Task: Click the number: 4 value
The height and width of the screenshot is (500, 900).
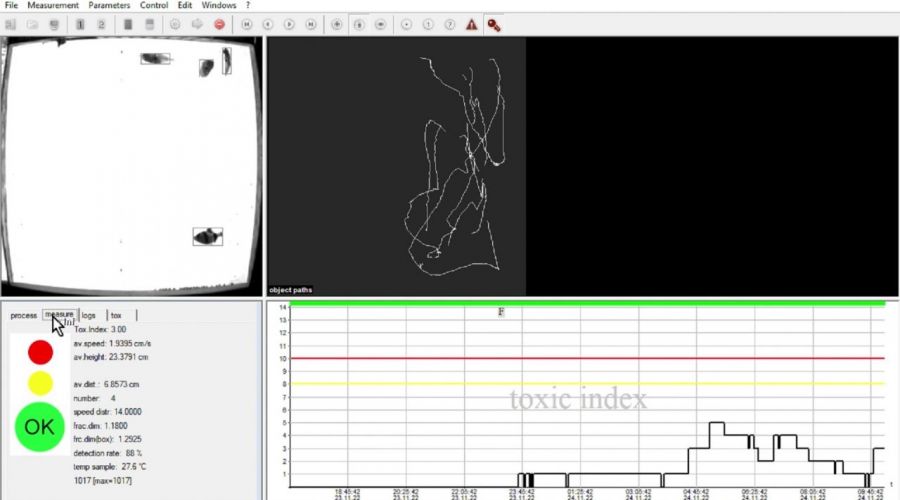Action: [94, 398]
